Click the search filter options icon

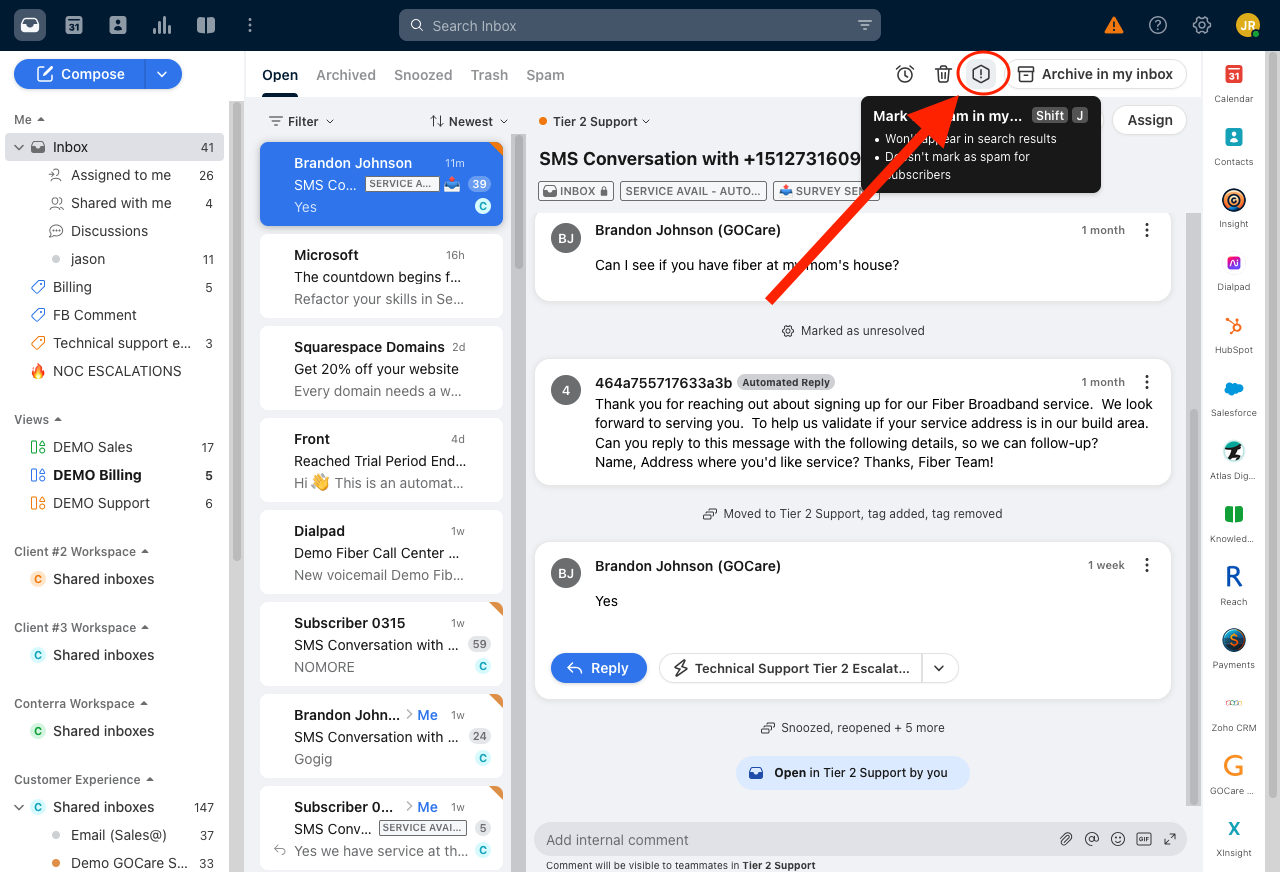865,26
